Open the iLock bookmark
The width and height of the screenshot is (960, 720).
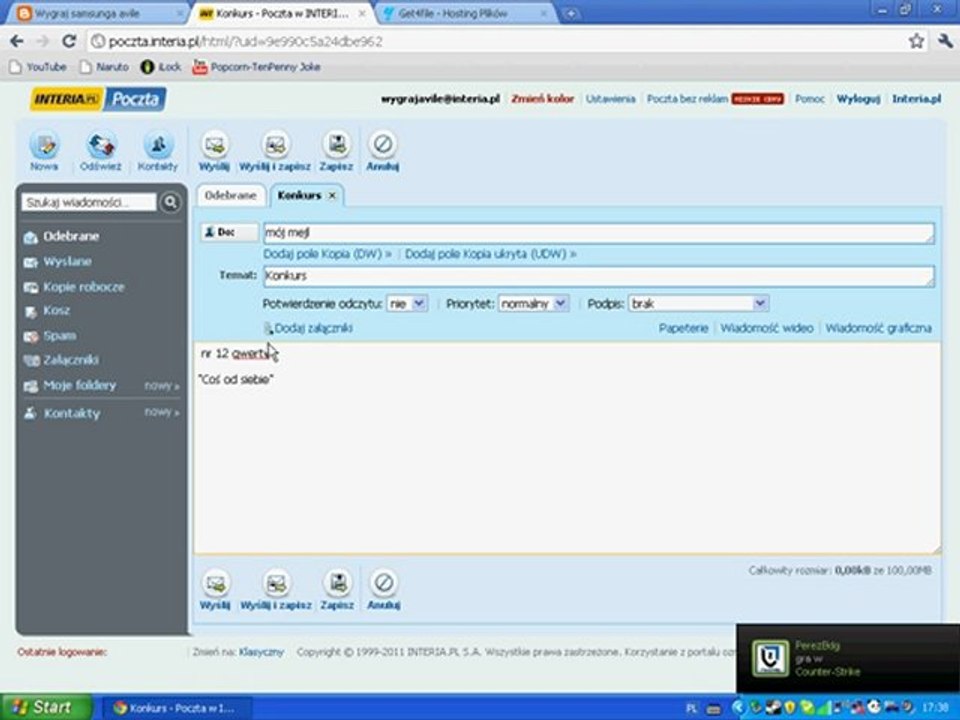coord(161,67)
